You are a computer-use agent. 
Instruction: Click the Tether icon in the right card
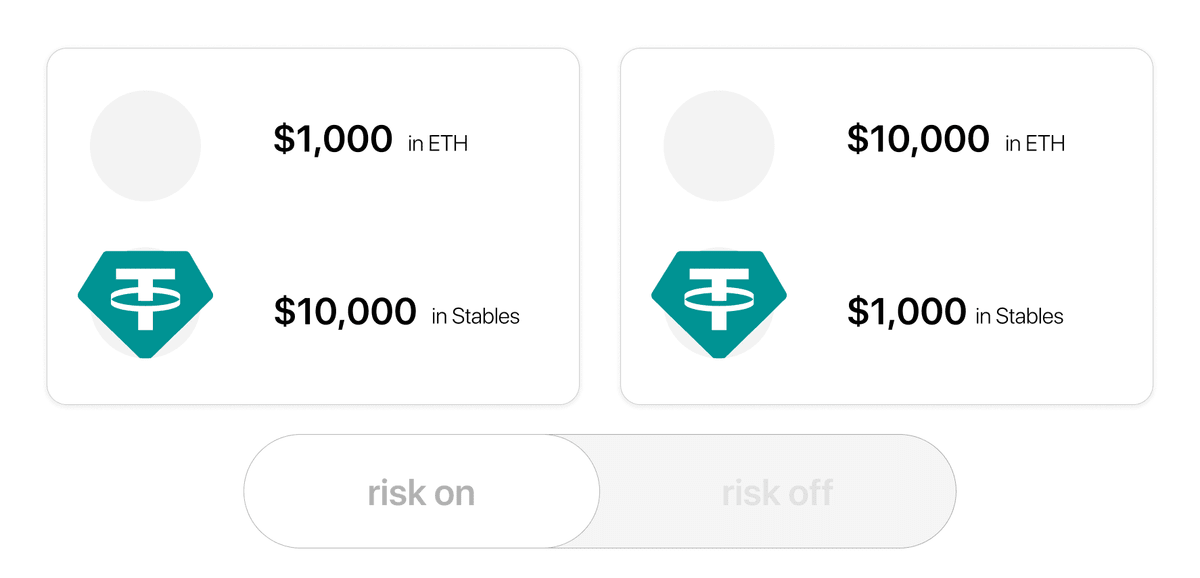(x=719, y=303)
